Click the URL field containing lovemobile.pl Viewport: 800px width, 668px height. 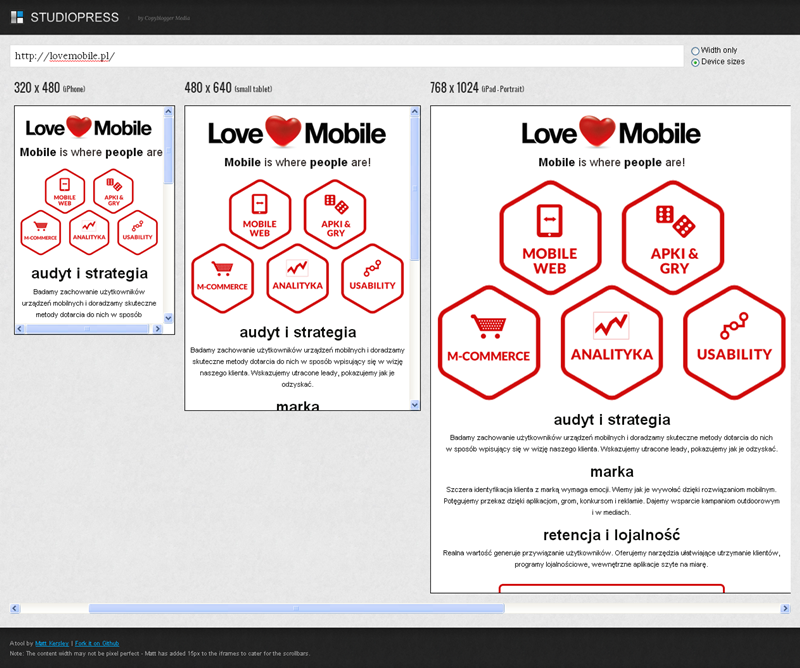pyautogui.click(x=345, y=56)
